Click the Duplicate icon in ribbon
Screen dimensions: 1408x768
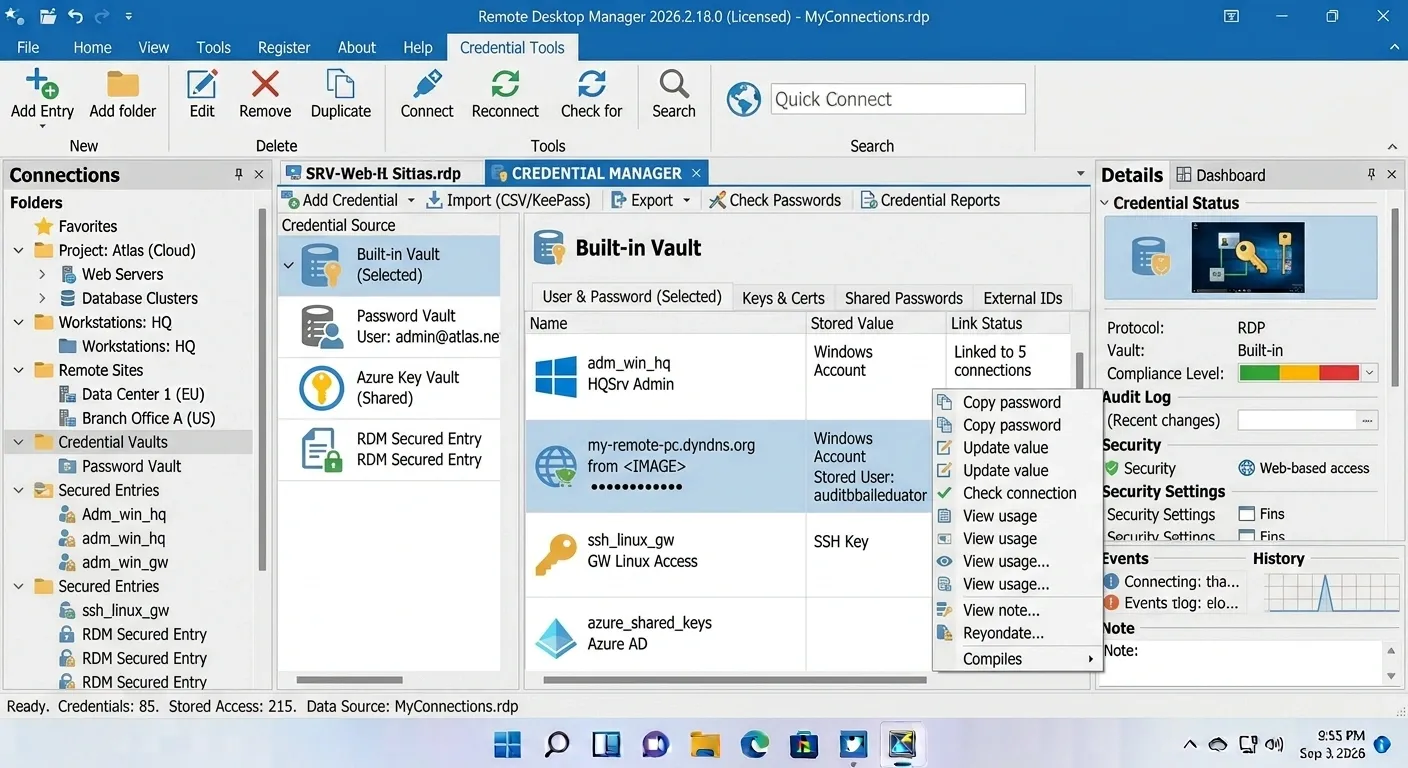[341, 84]
